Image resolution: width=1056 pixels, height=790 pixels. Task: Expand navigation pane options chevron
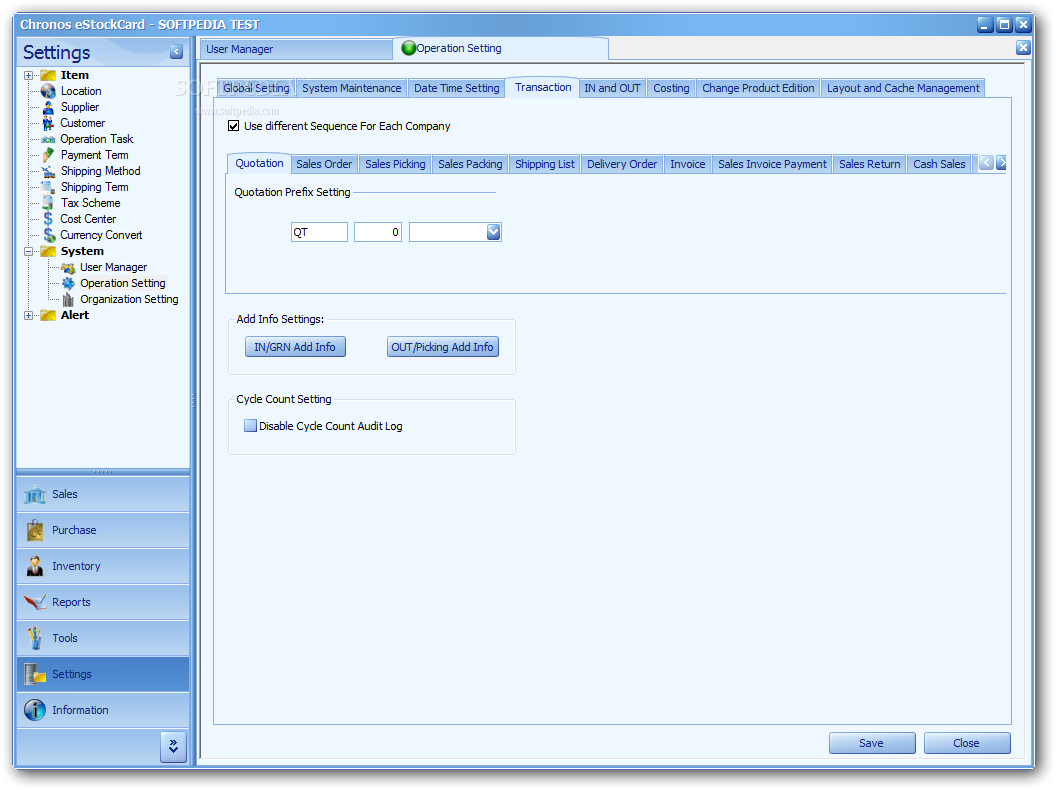tap(173, 746)
